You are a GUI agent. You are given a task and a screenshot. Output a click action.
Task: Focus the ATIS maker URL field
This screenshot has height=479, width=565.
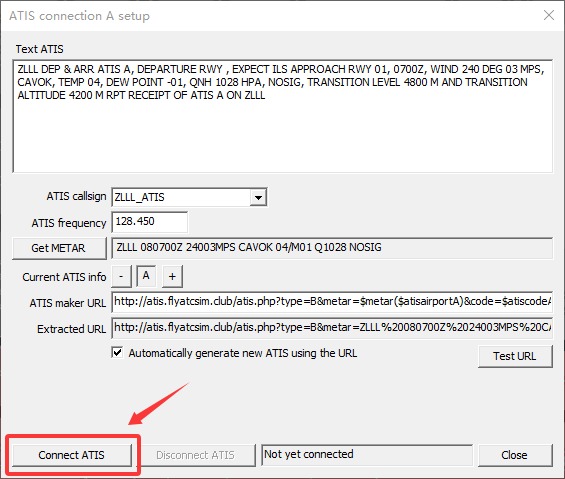[x=332, y=302]
